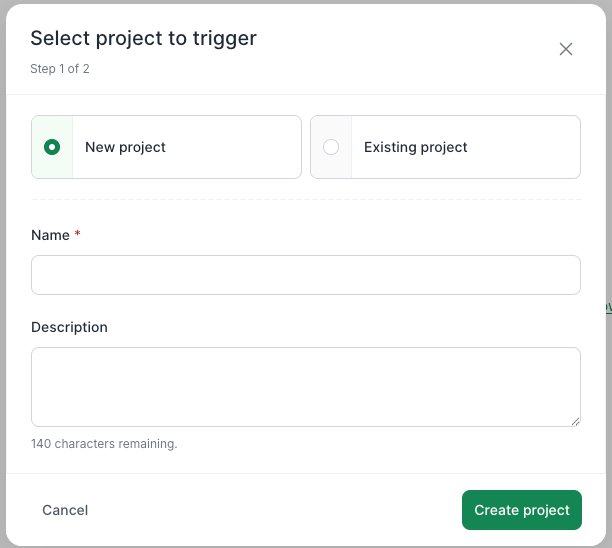Click the Description field label
This screenshot has width=612, height=548.
69,327
